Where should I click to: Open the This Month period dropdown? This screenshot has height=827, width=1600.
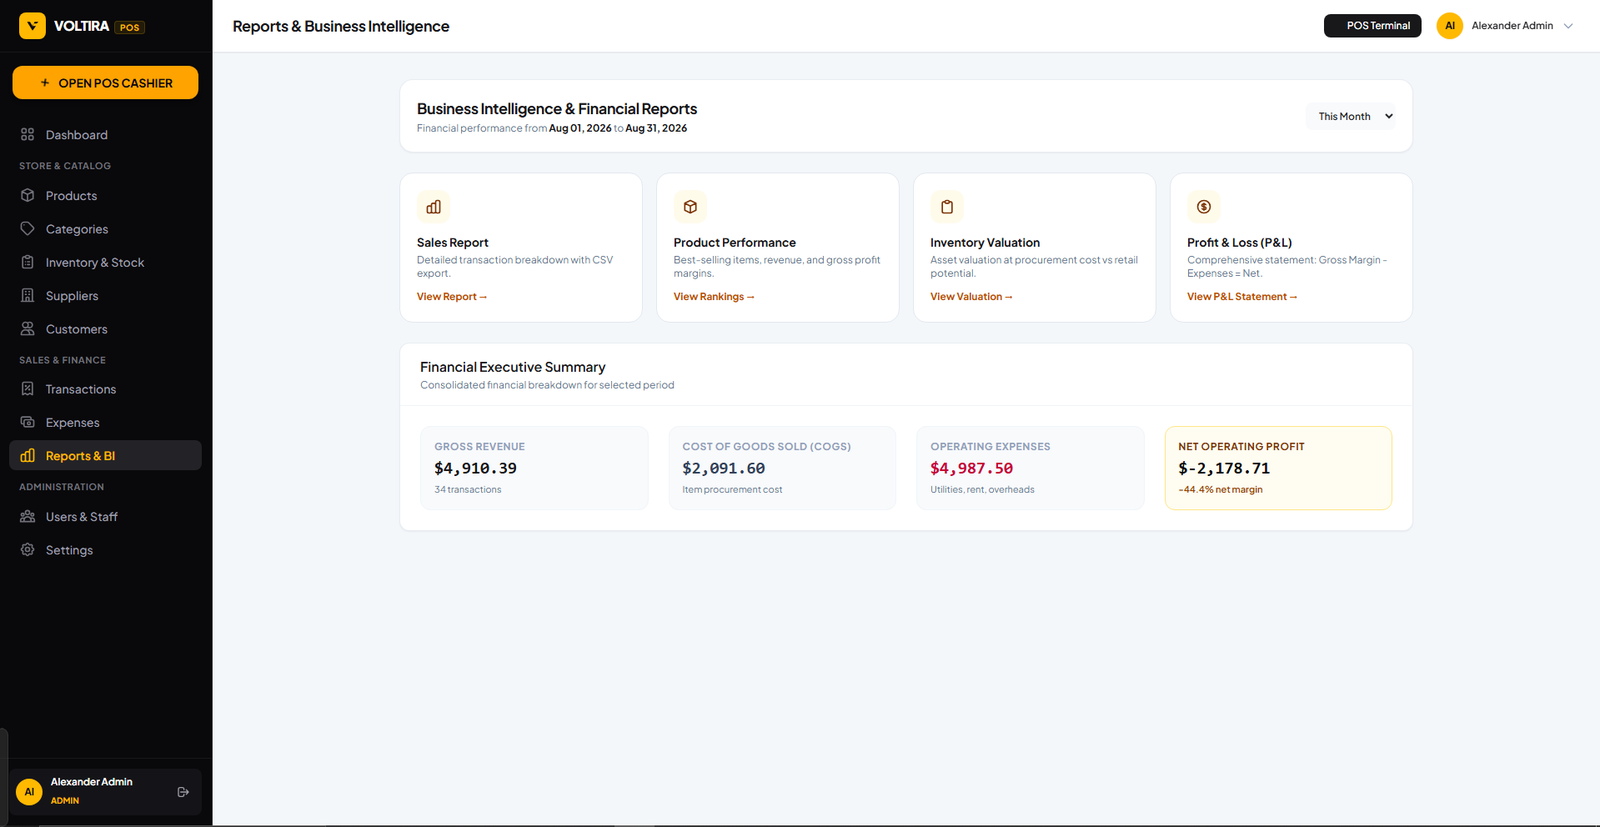click(1351, 116)
